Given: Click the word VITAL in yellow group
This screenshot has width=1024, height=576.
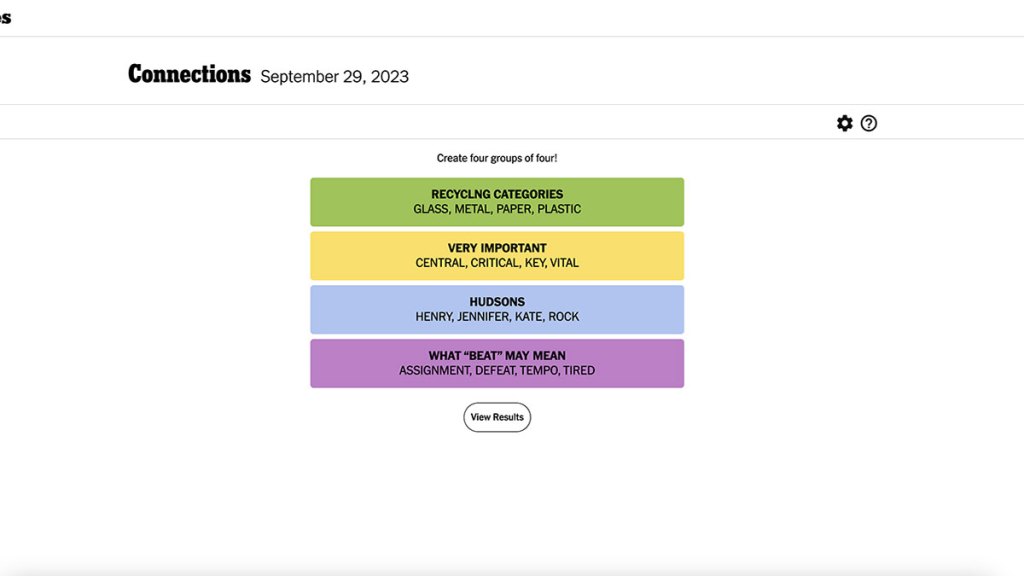Looking at the screenshot, I should point(564,263).
